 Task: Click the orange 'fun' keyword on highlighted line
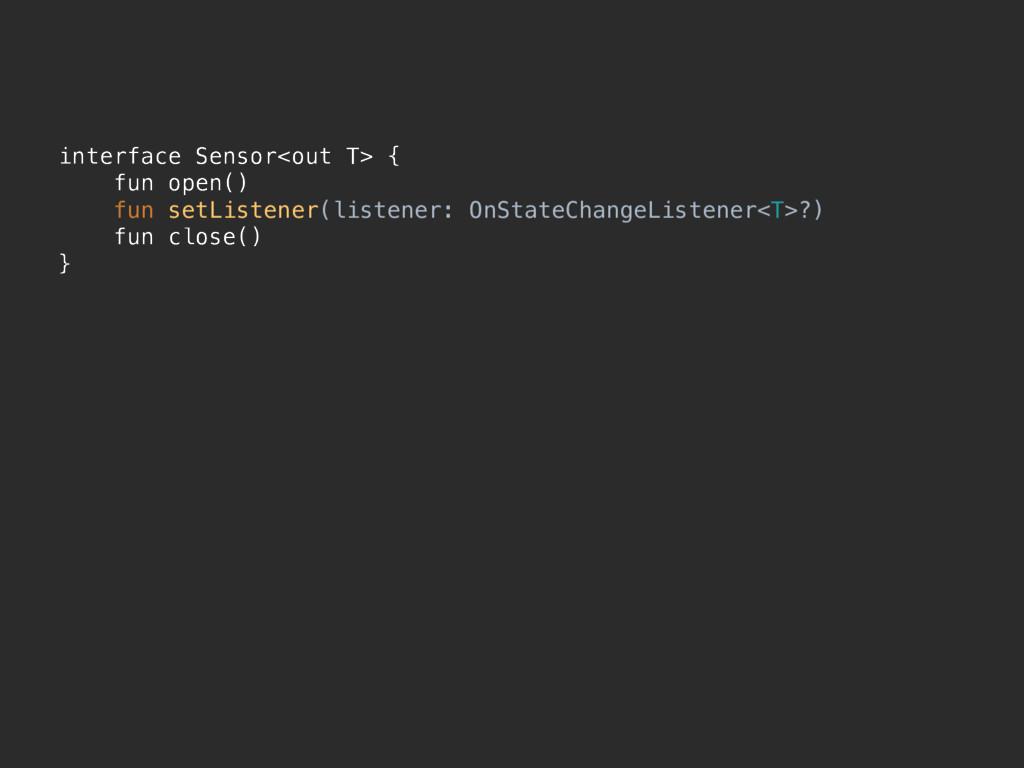tap(134, 210)
